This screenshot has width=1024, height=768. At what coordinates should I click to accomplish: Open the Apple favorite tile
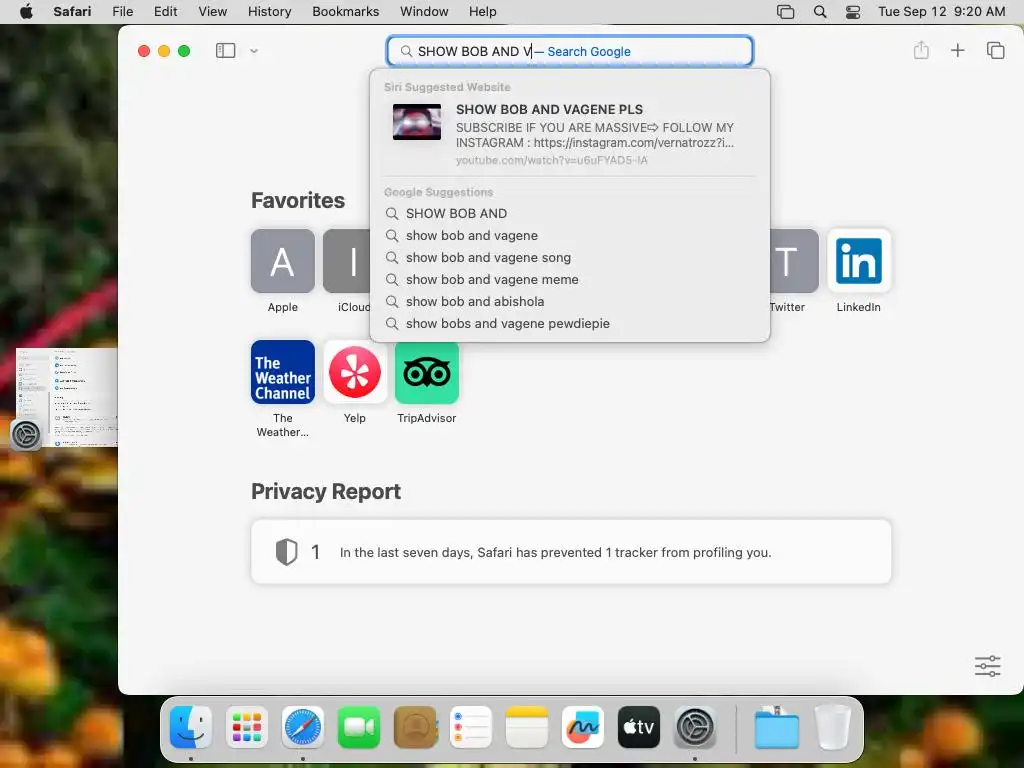[x=283, y=261]
